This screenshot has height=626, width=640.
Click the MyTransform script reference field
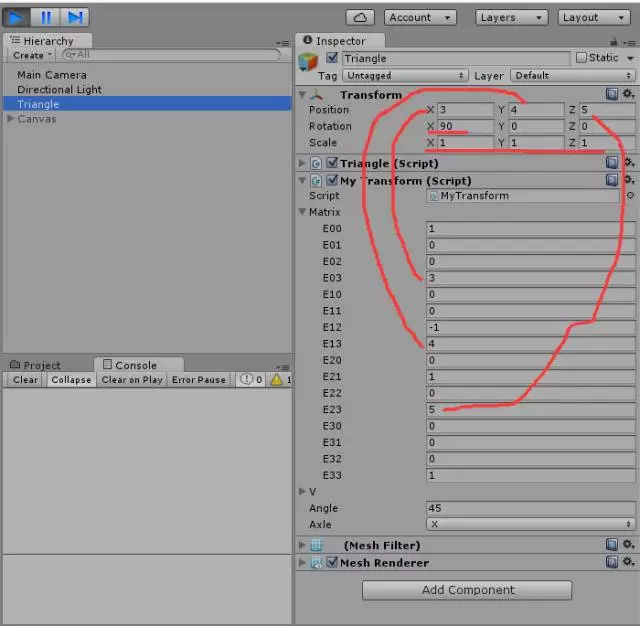(x=523, y=196)
